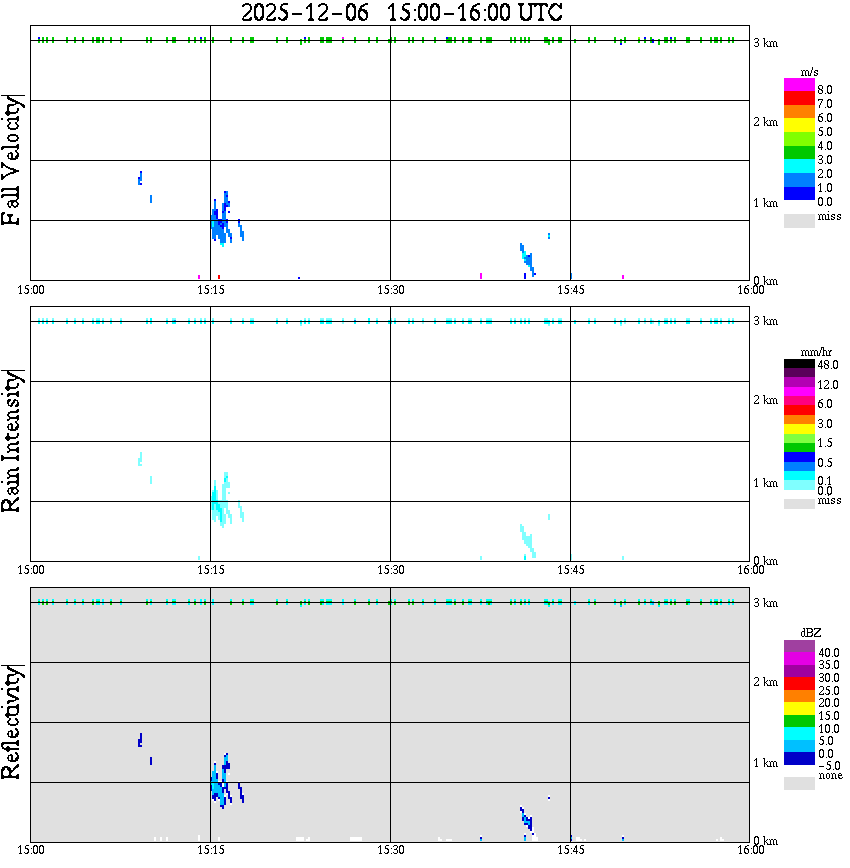Click the 'dBZ' legend unit heading
This screenshot has height=868, width=850.
(x=811, y=632)
